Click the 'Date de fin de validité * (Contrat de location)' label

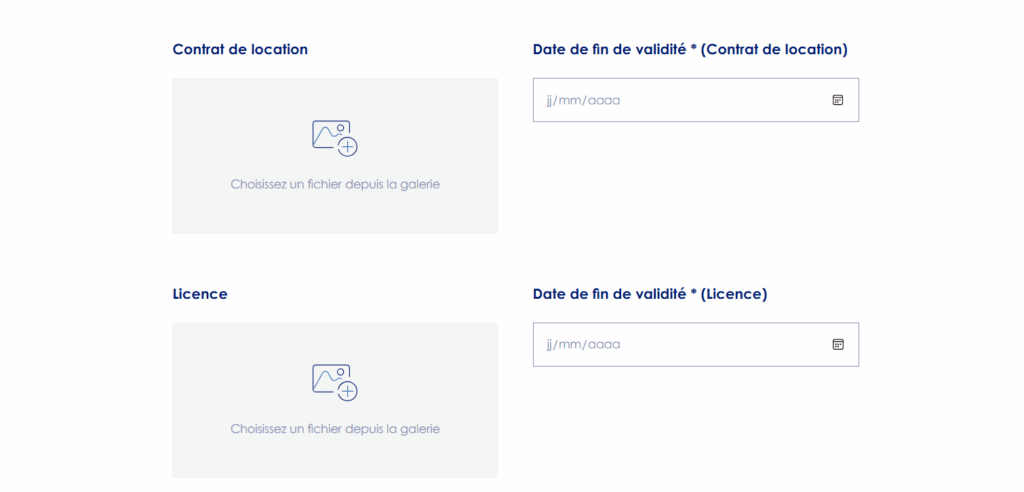[x=690, y=49]
